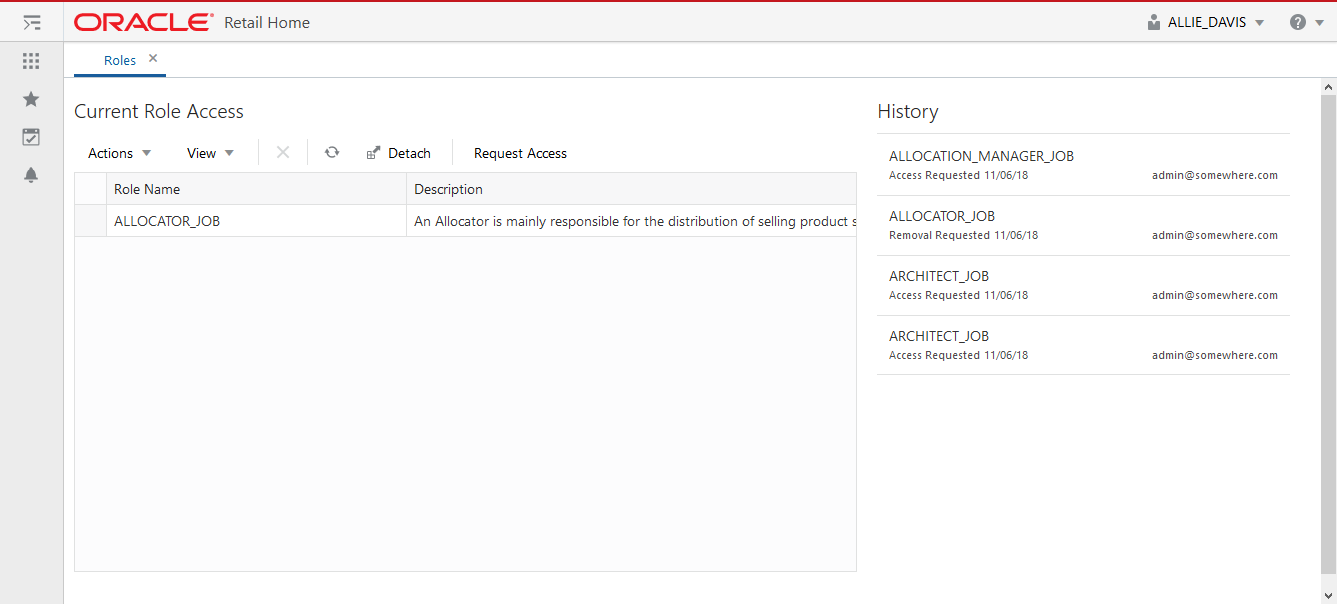The image size is (1337, 604).
Task: Click the user avatar icon beside ALLIE_DAVIS
Action: tap(1154, 22)
